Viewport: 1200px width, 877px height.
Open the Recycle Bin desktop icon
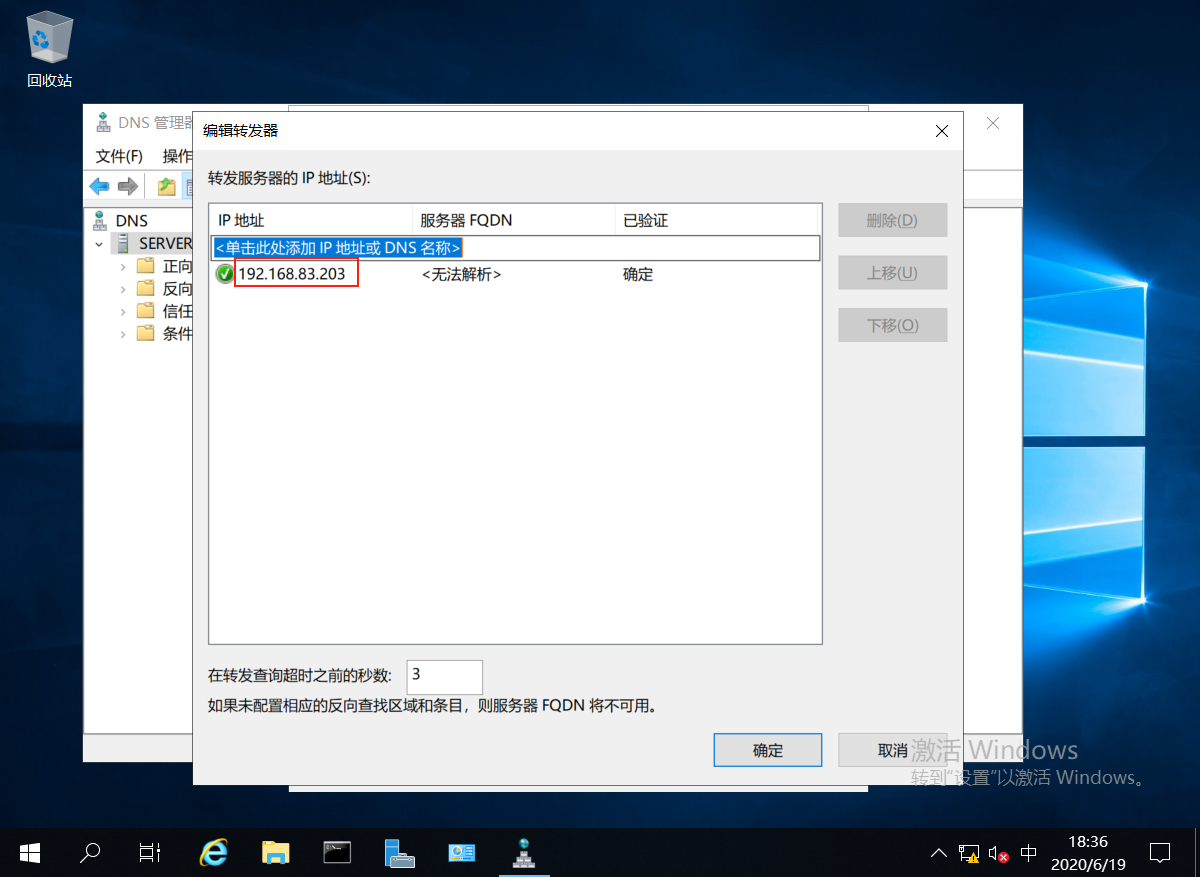coord(49,48)
